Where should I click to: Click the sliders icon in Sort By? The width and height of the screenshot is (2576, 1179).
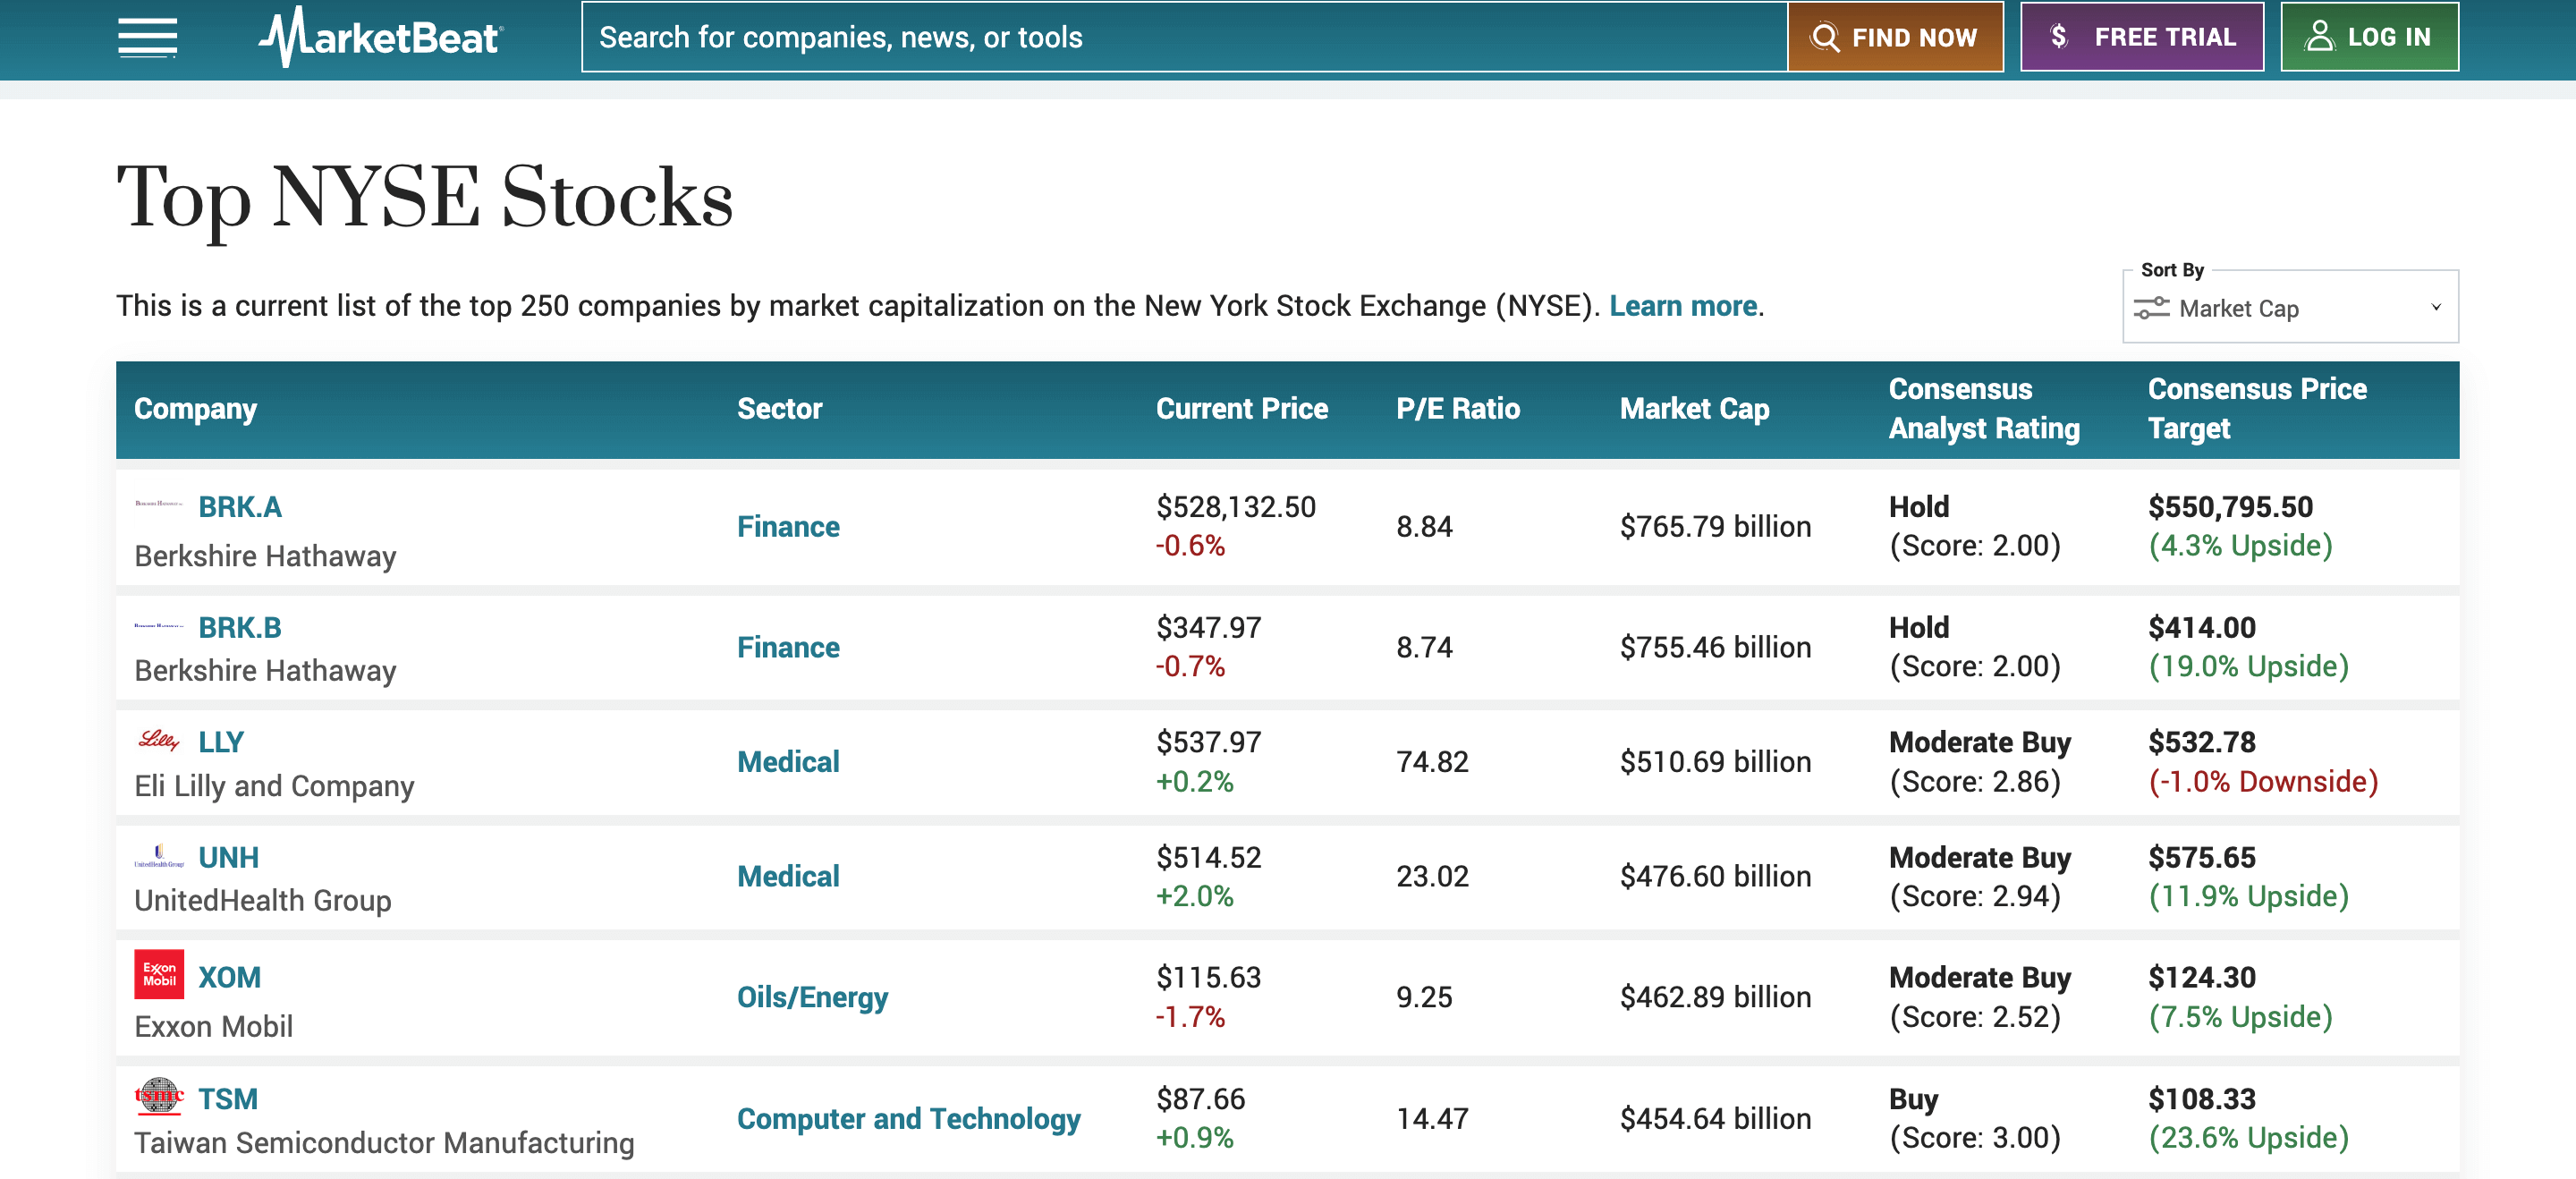2151,308
